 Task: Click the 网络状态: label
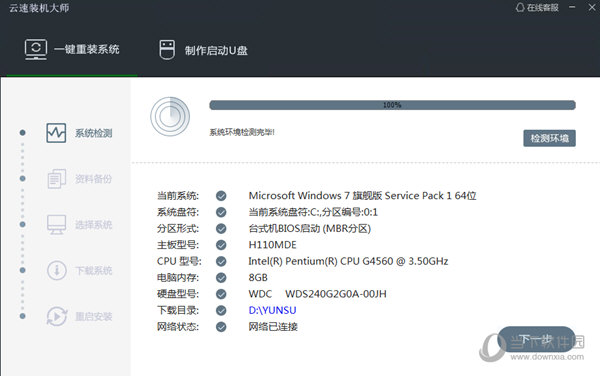click(x=178, y=327)
